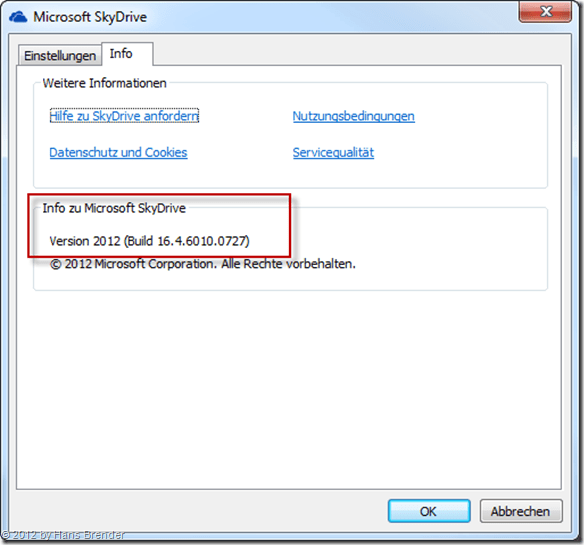Close the Microsoft SkyDrive dialog

coord(545,12)
